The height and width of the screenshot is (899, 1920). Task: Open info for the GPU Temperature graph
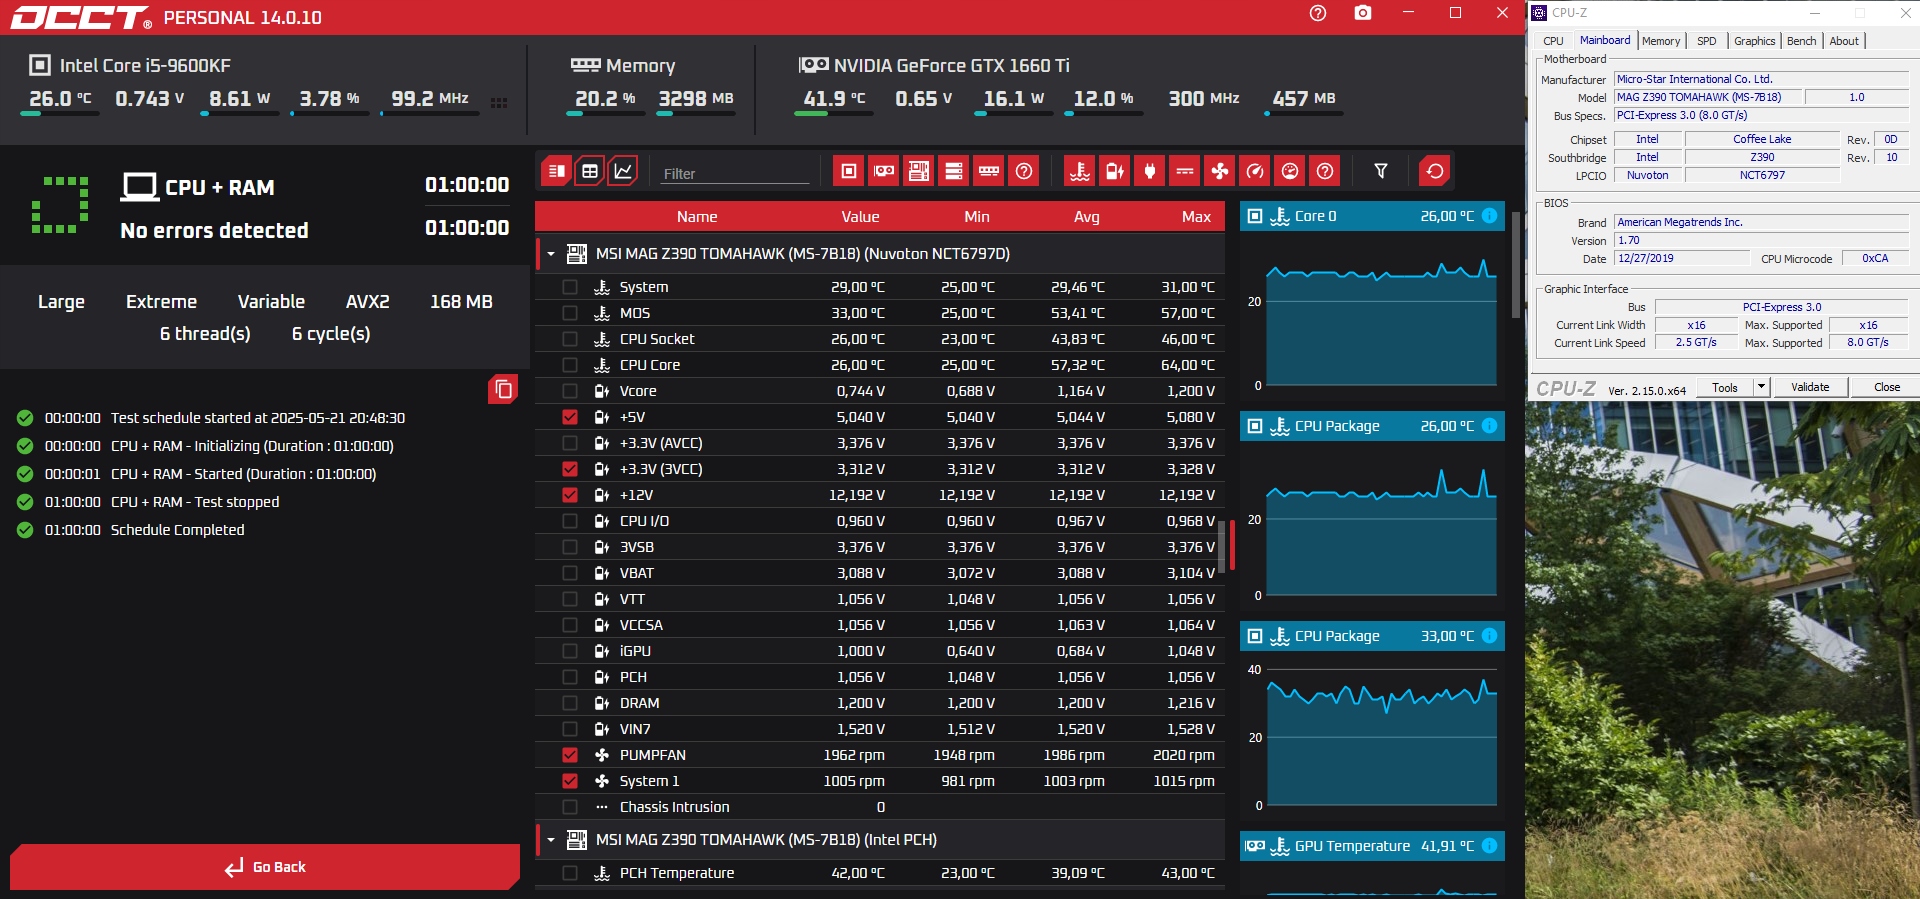(x=1489, y=846)
